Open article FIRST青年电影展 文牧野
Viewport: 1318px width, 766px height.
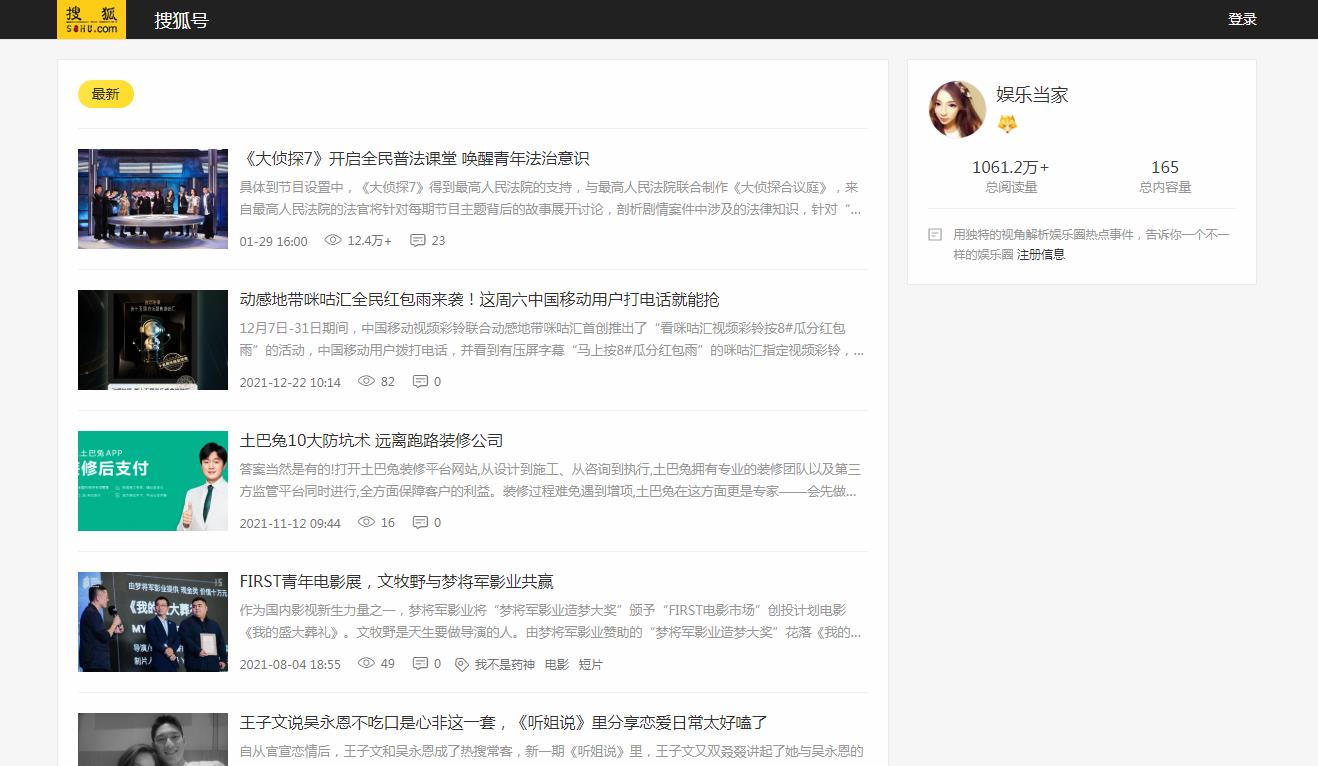(x=397, y=581)
